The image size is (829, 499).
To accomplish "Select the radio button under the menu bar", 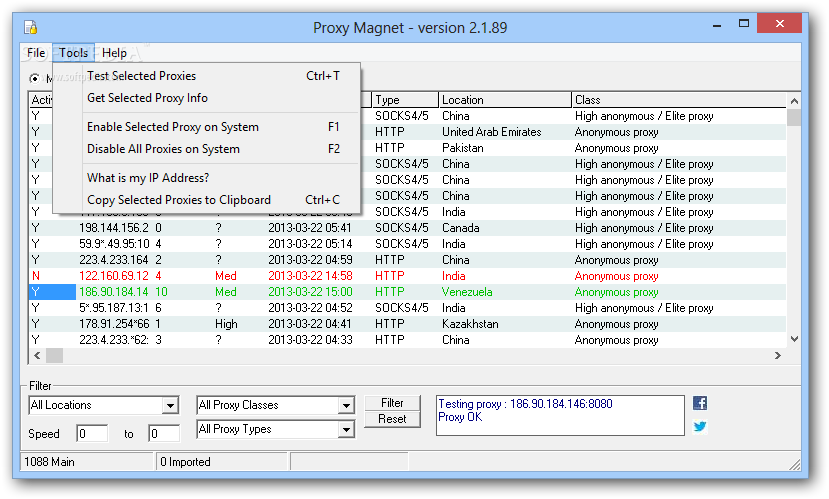I will 34,78.
